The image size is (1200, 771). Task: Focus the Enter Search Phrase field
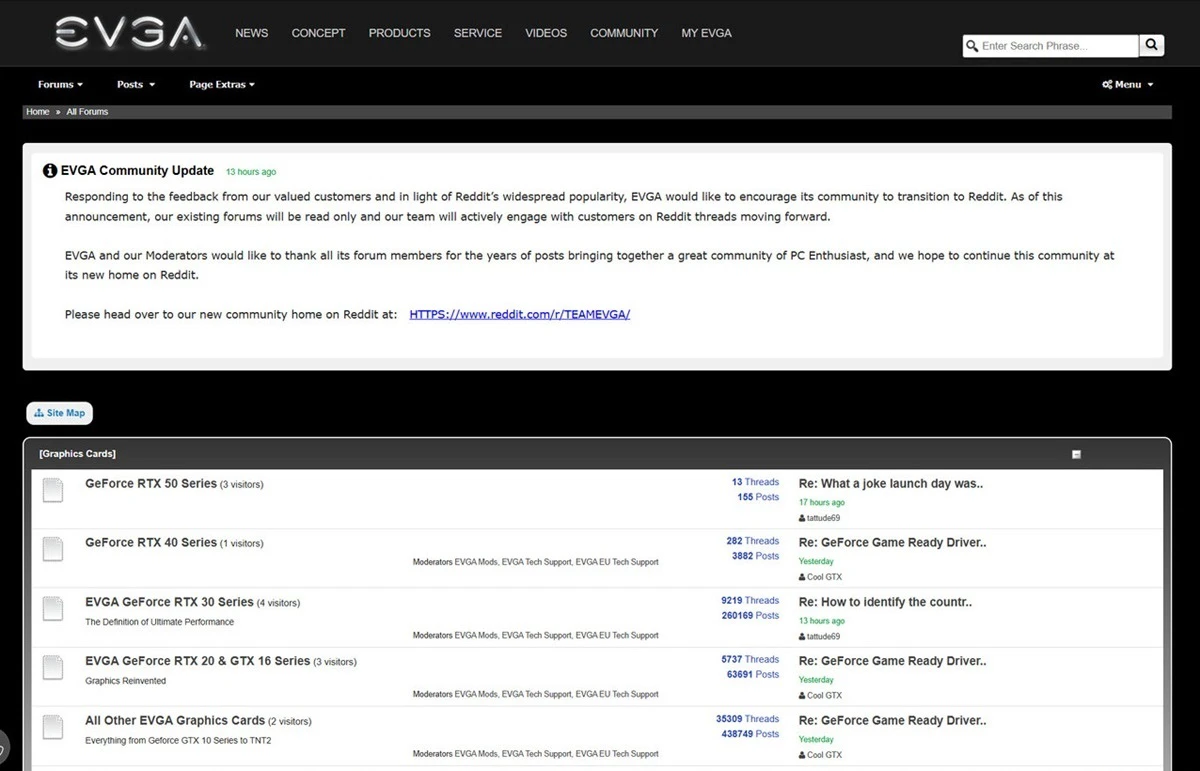coord(1055,46)
